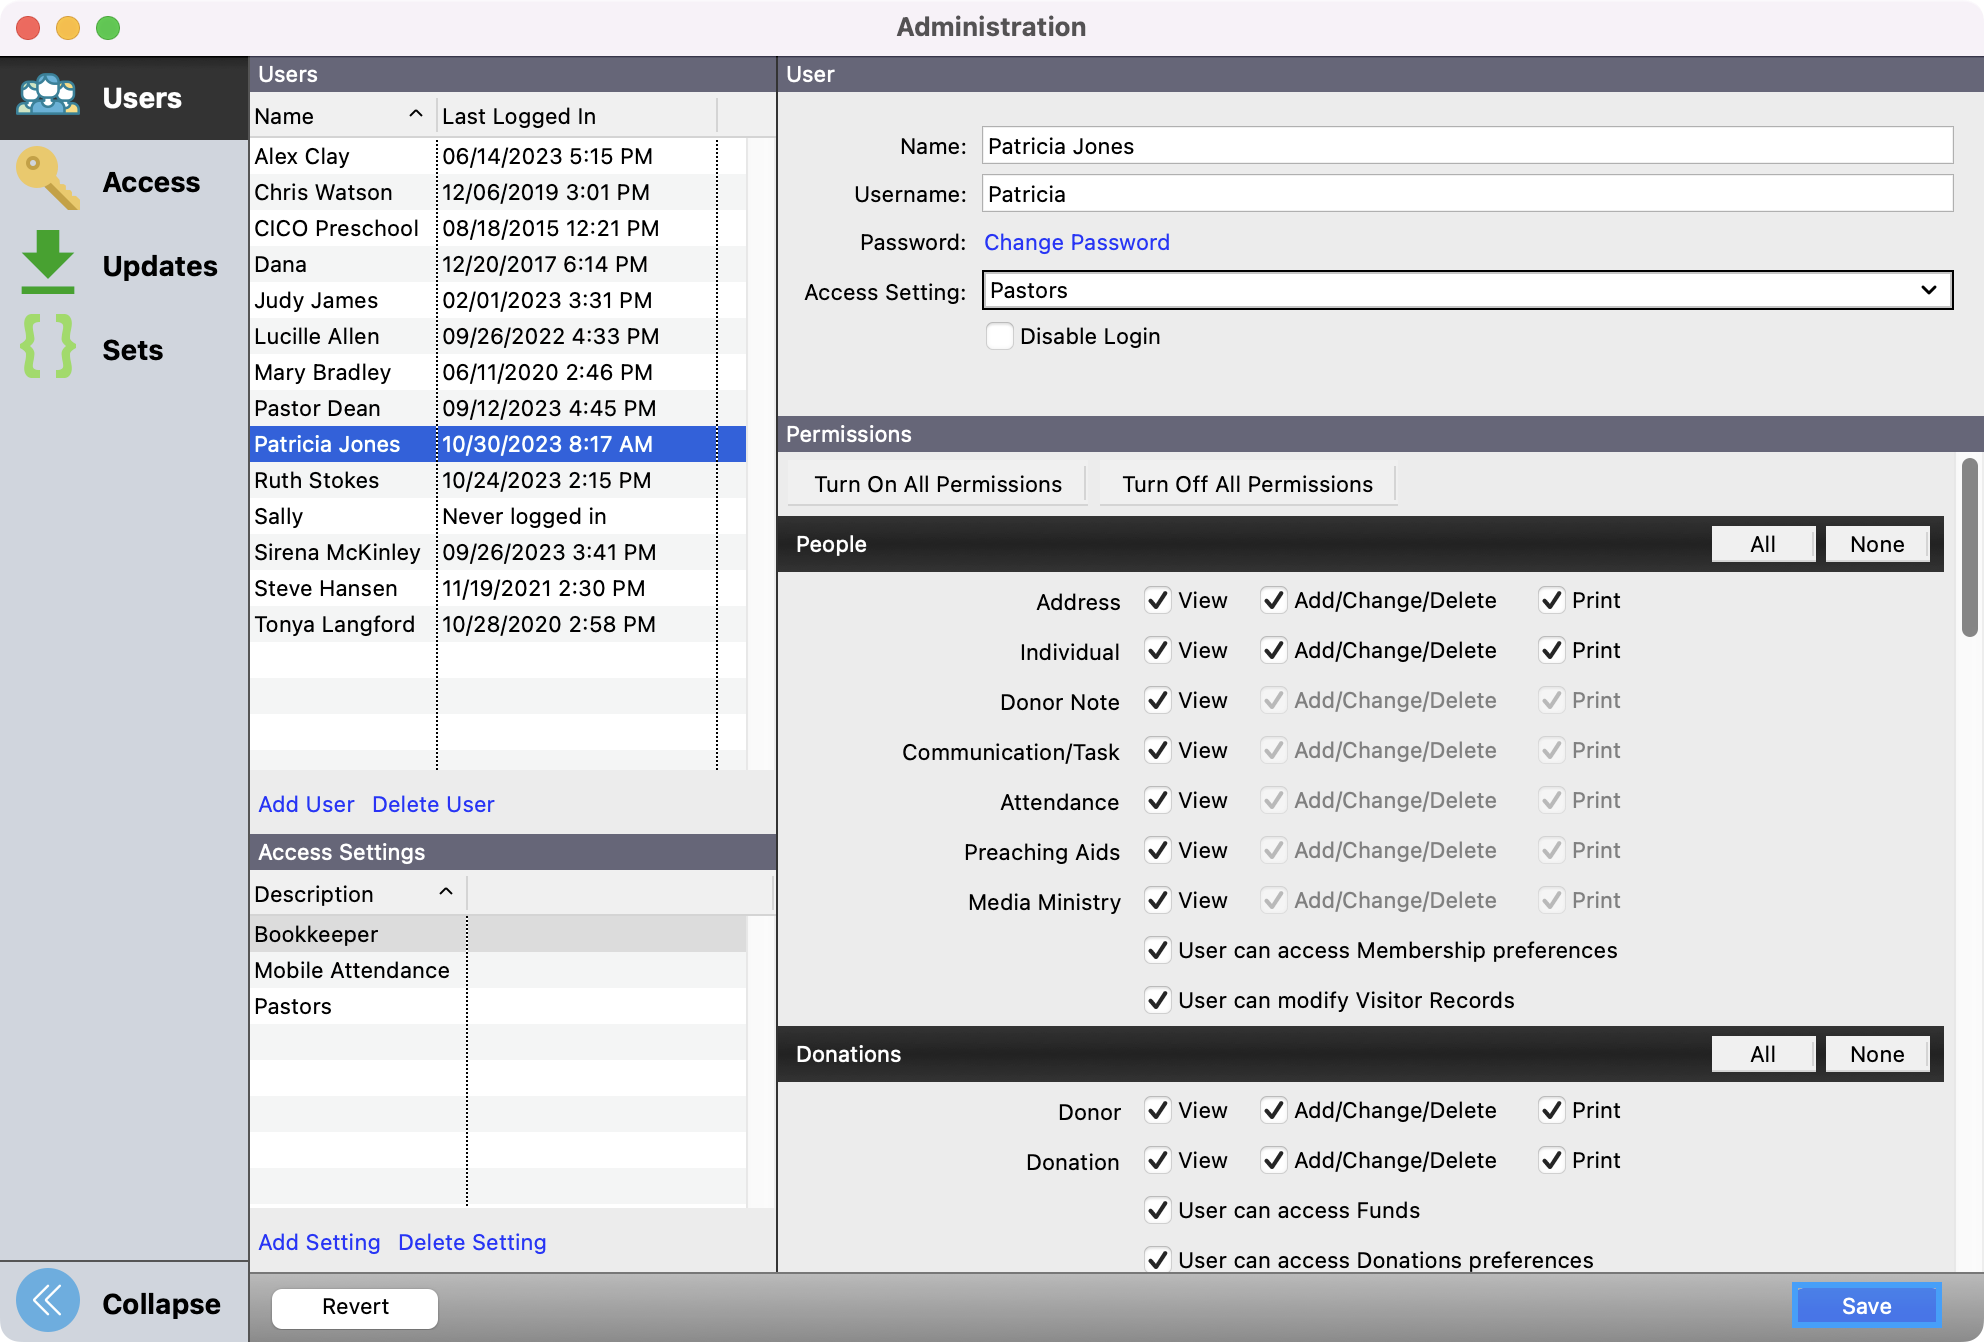Click the green zoom window button
1984x1342 pixels.
point(108,28)
